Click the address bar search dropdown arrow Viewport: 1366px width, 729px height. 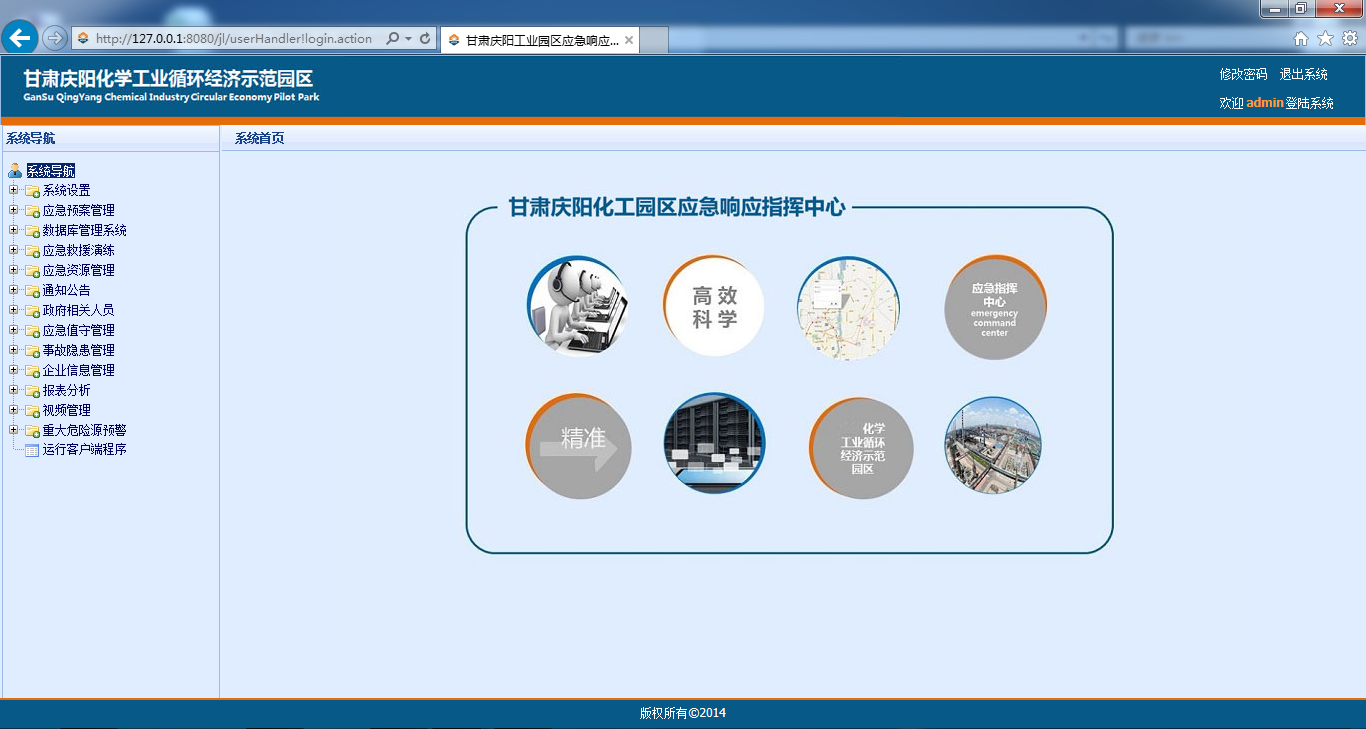click(408, 38)
